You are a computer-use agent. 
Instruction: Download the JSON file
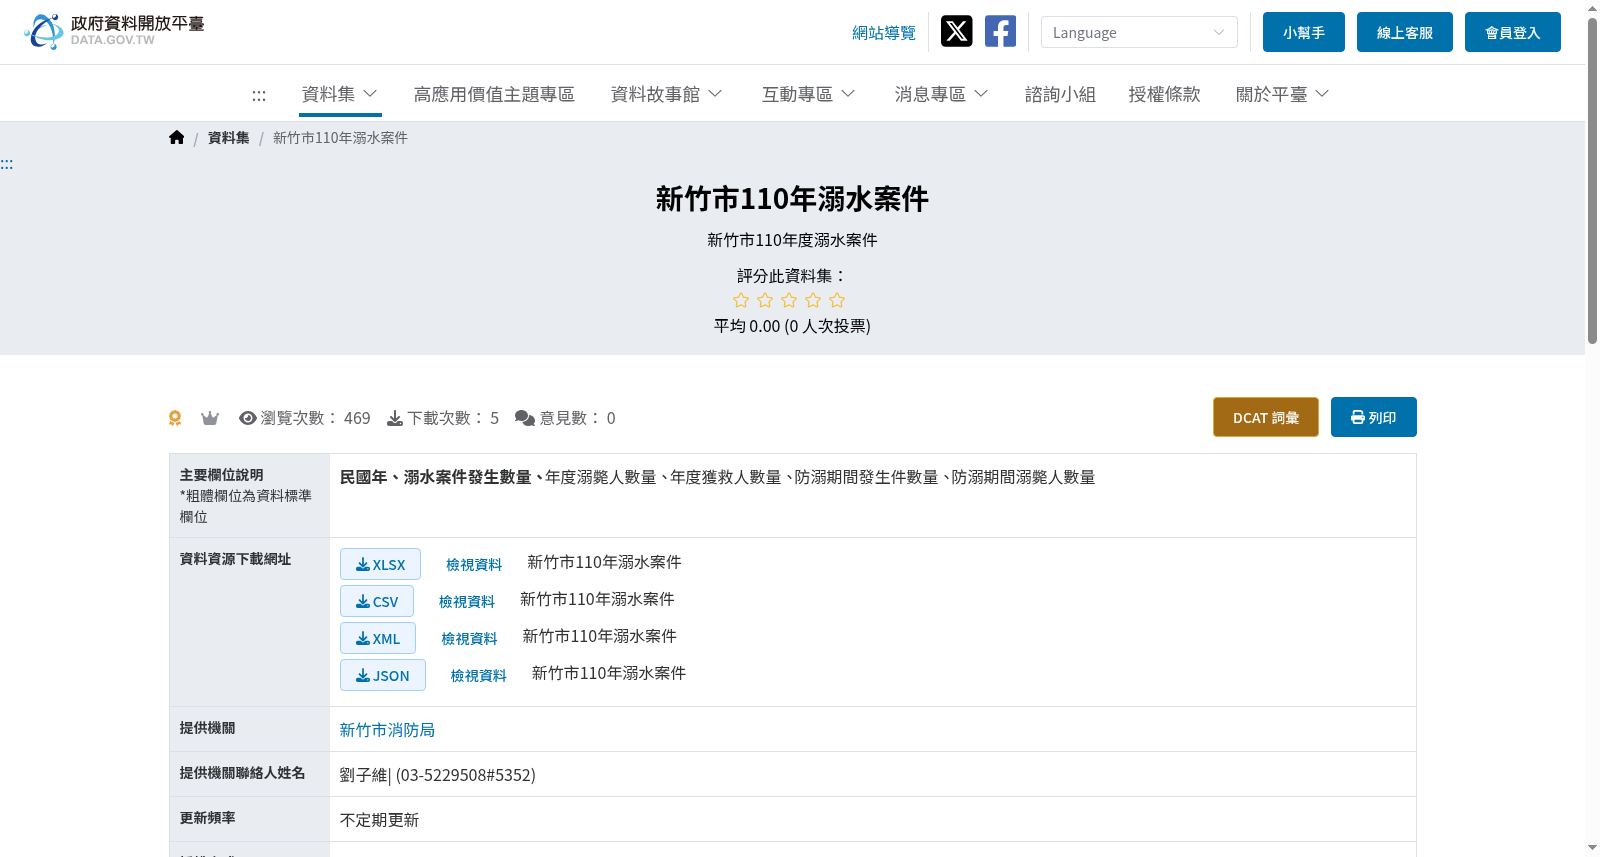(x=383, y=675)
